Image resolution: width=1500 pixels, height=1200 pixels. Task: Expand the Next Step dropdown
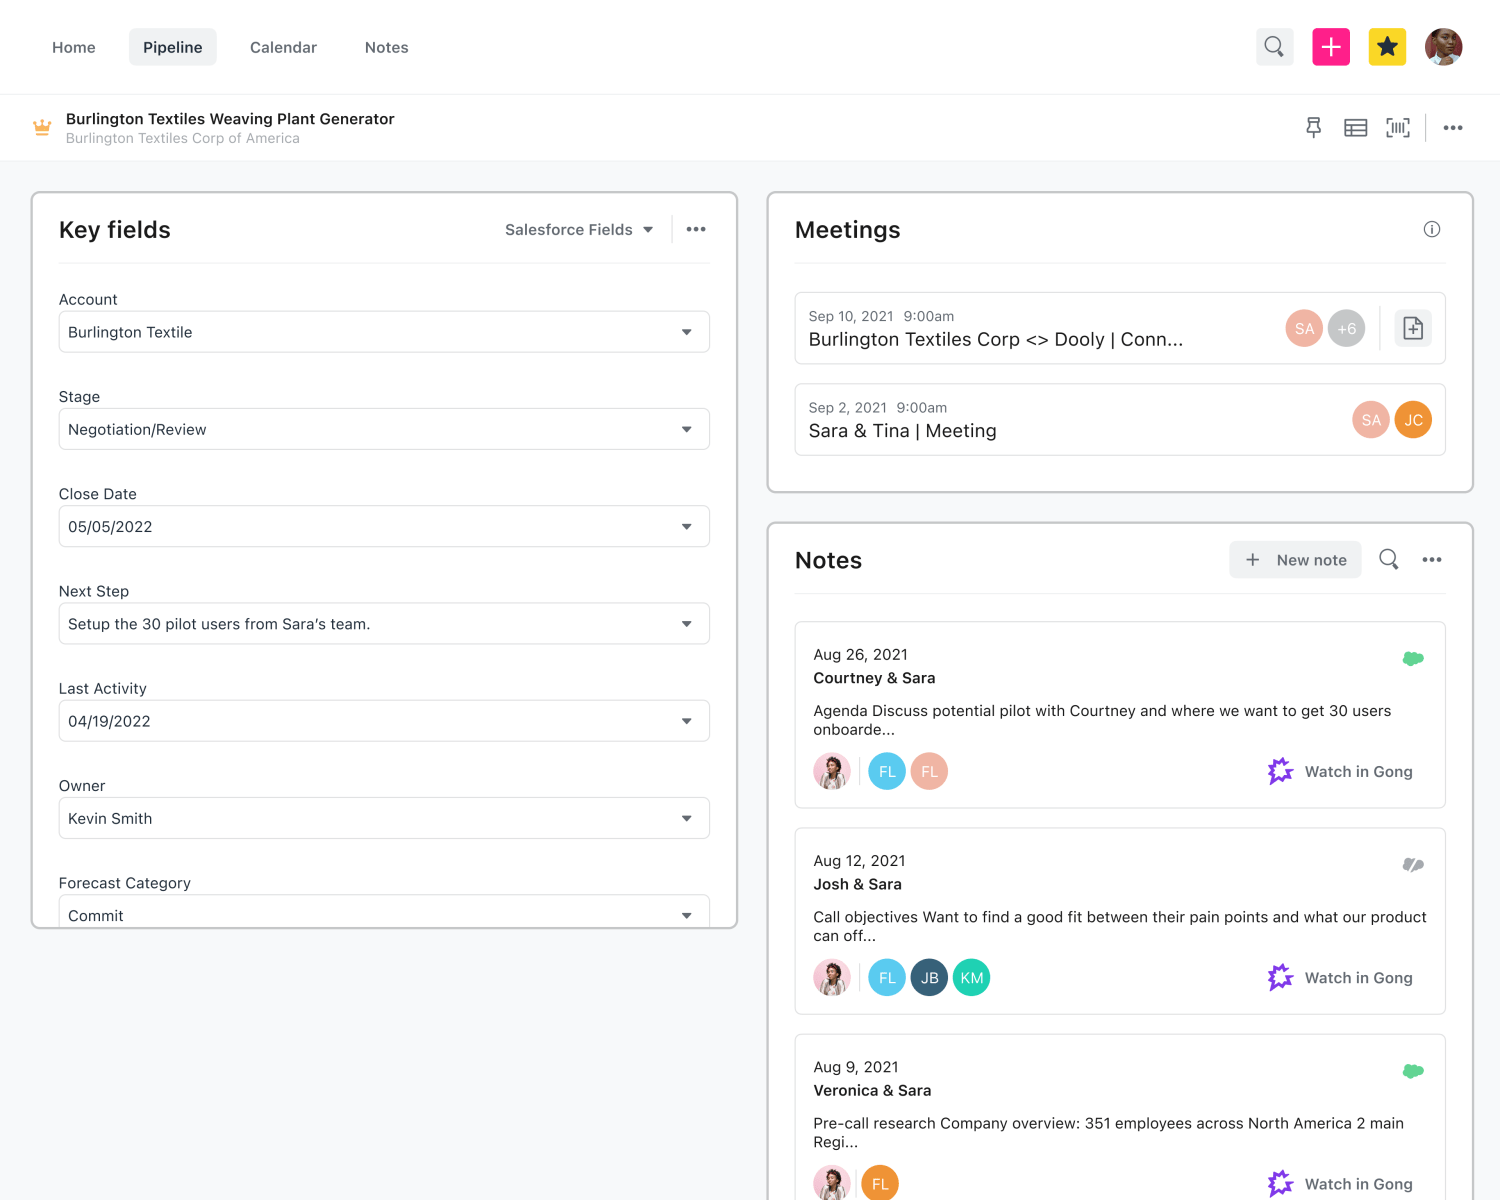tap(384, 624)
